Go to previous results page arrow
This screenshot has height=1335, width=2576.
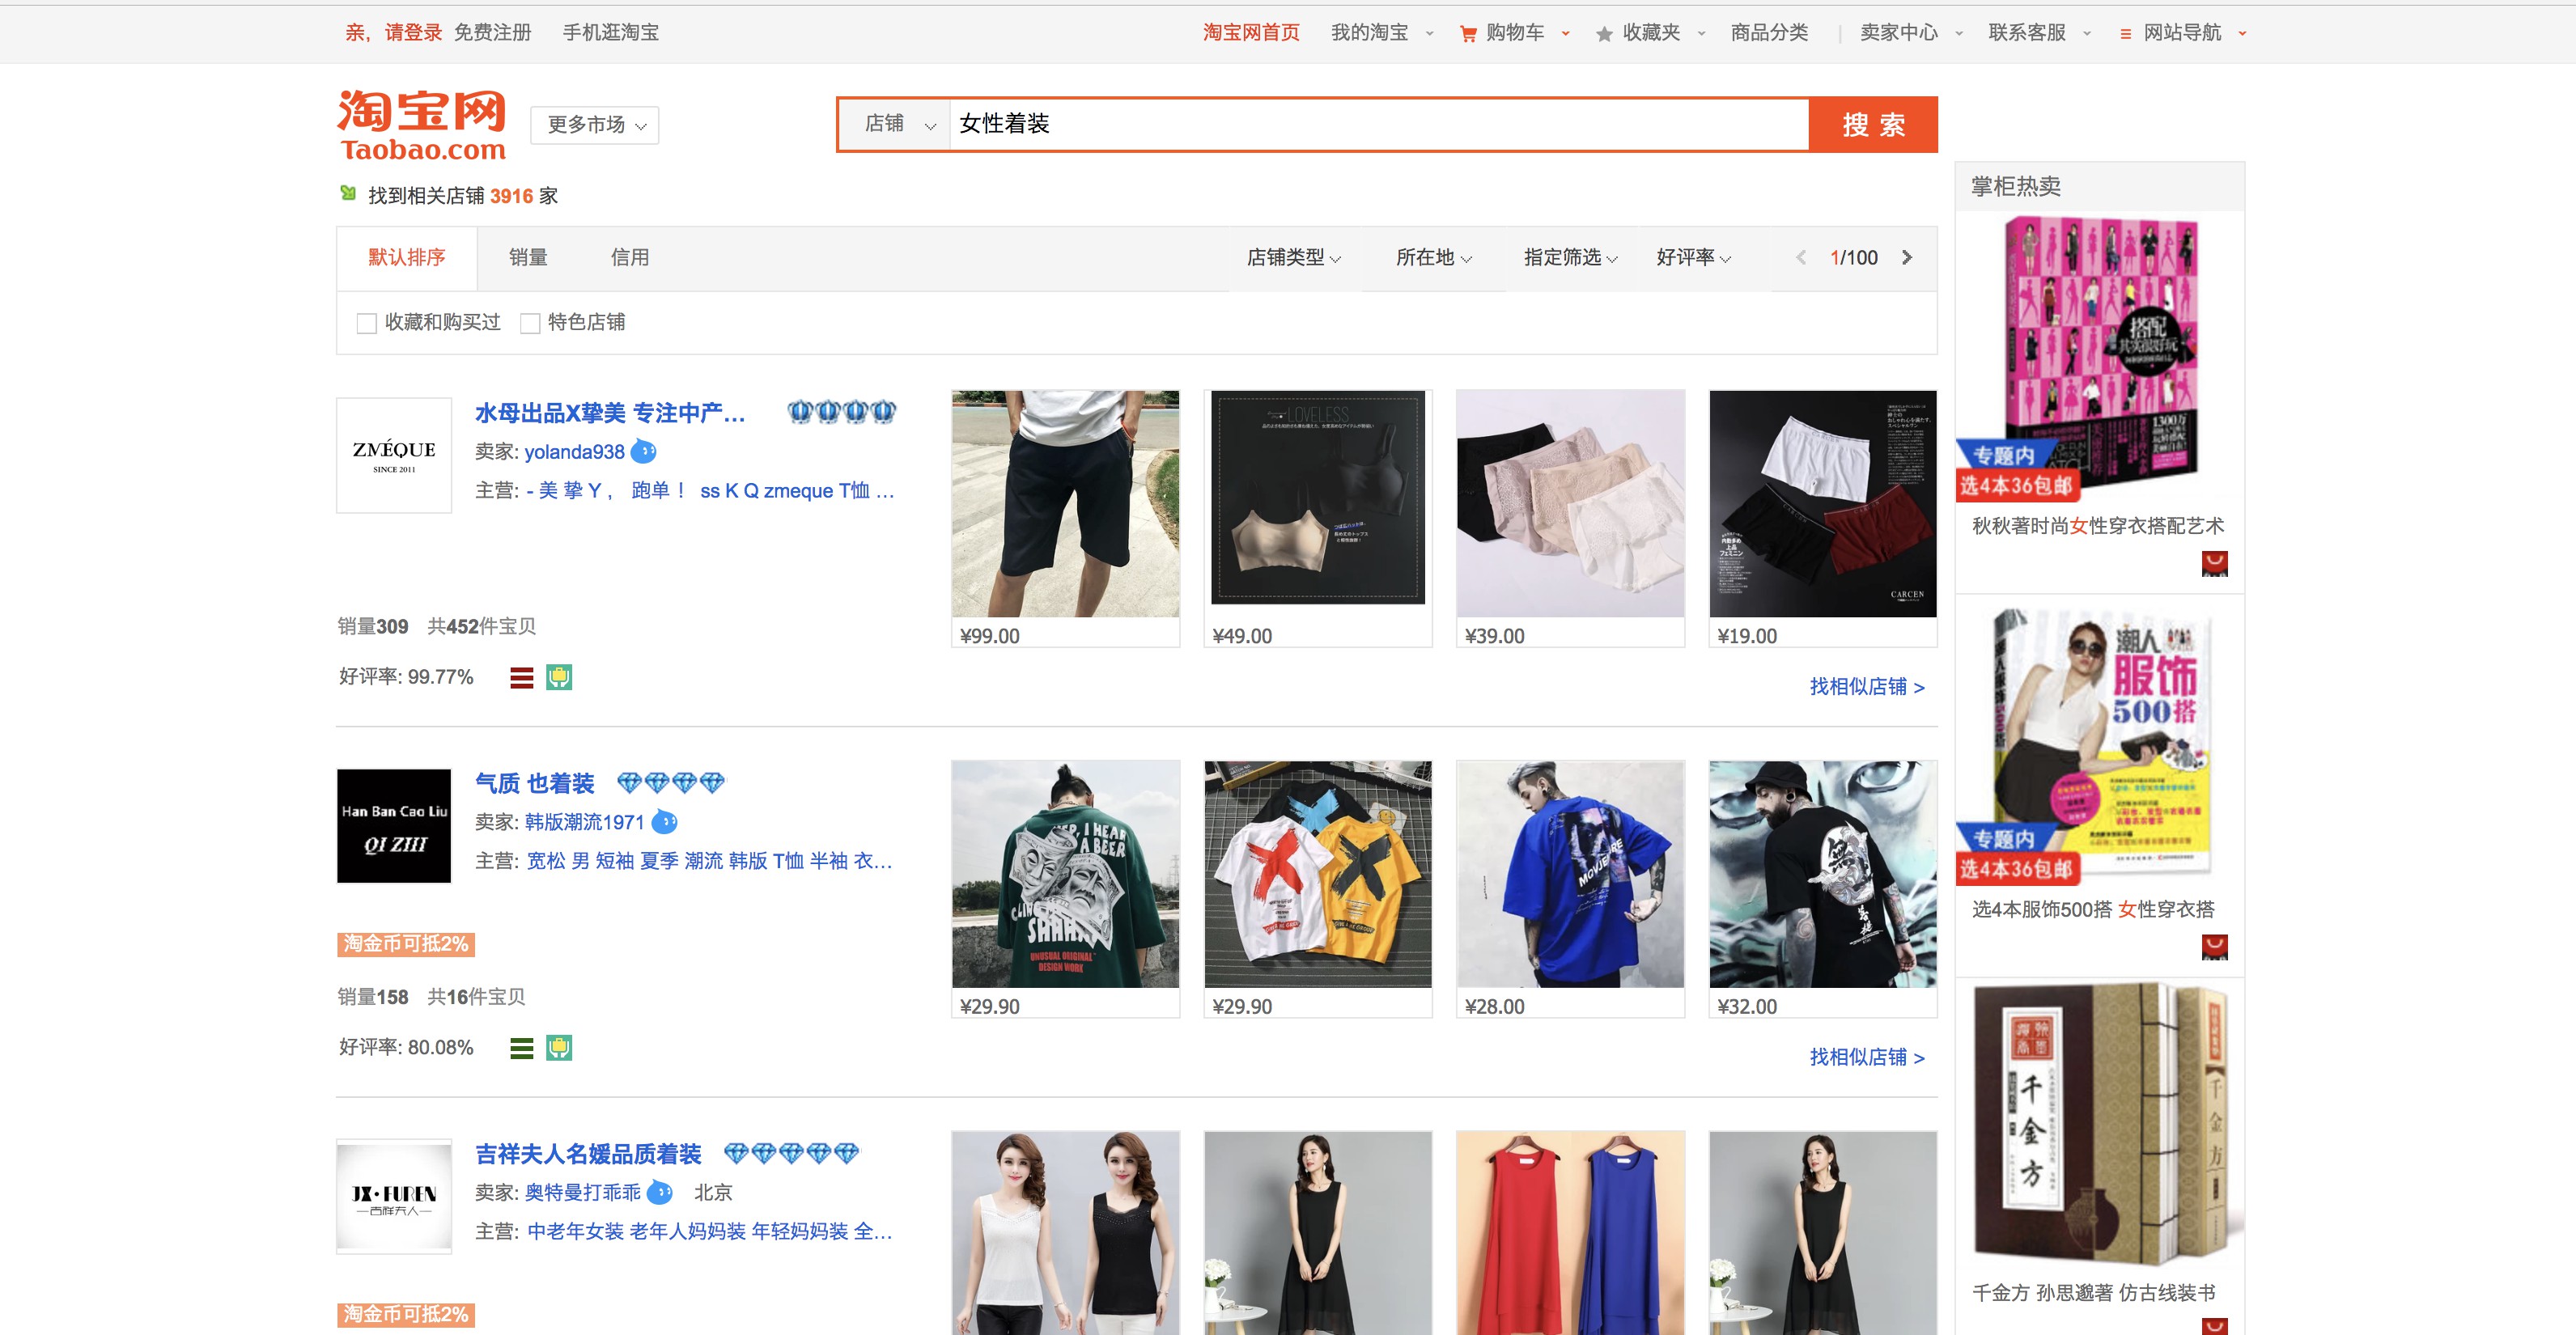[x=1801, y=257]
